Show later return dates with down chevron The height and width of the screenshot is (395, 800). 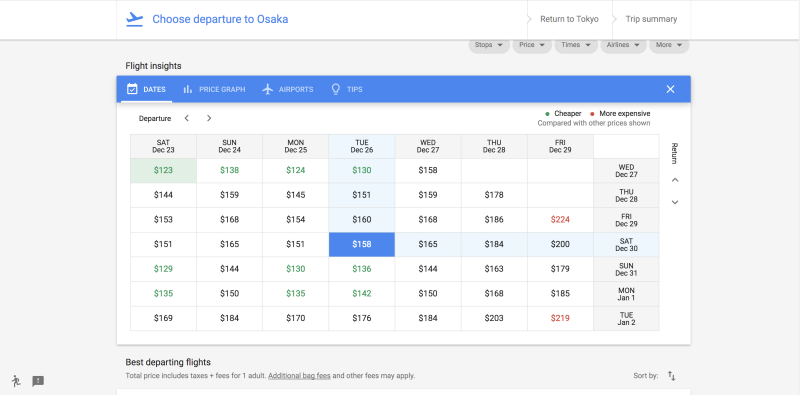[x=674, y=202]
